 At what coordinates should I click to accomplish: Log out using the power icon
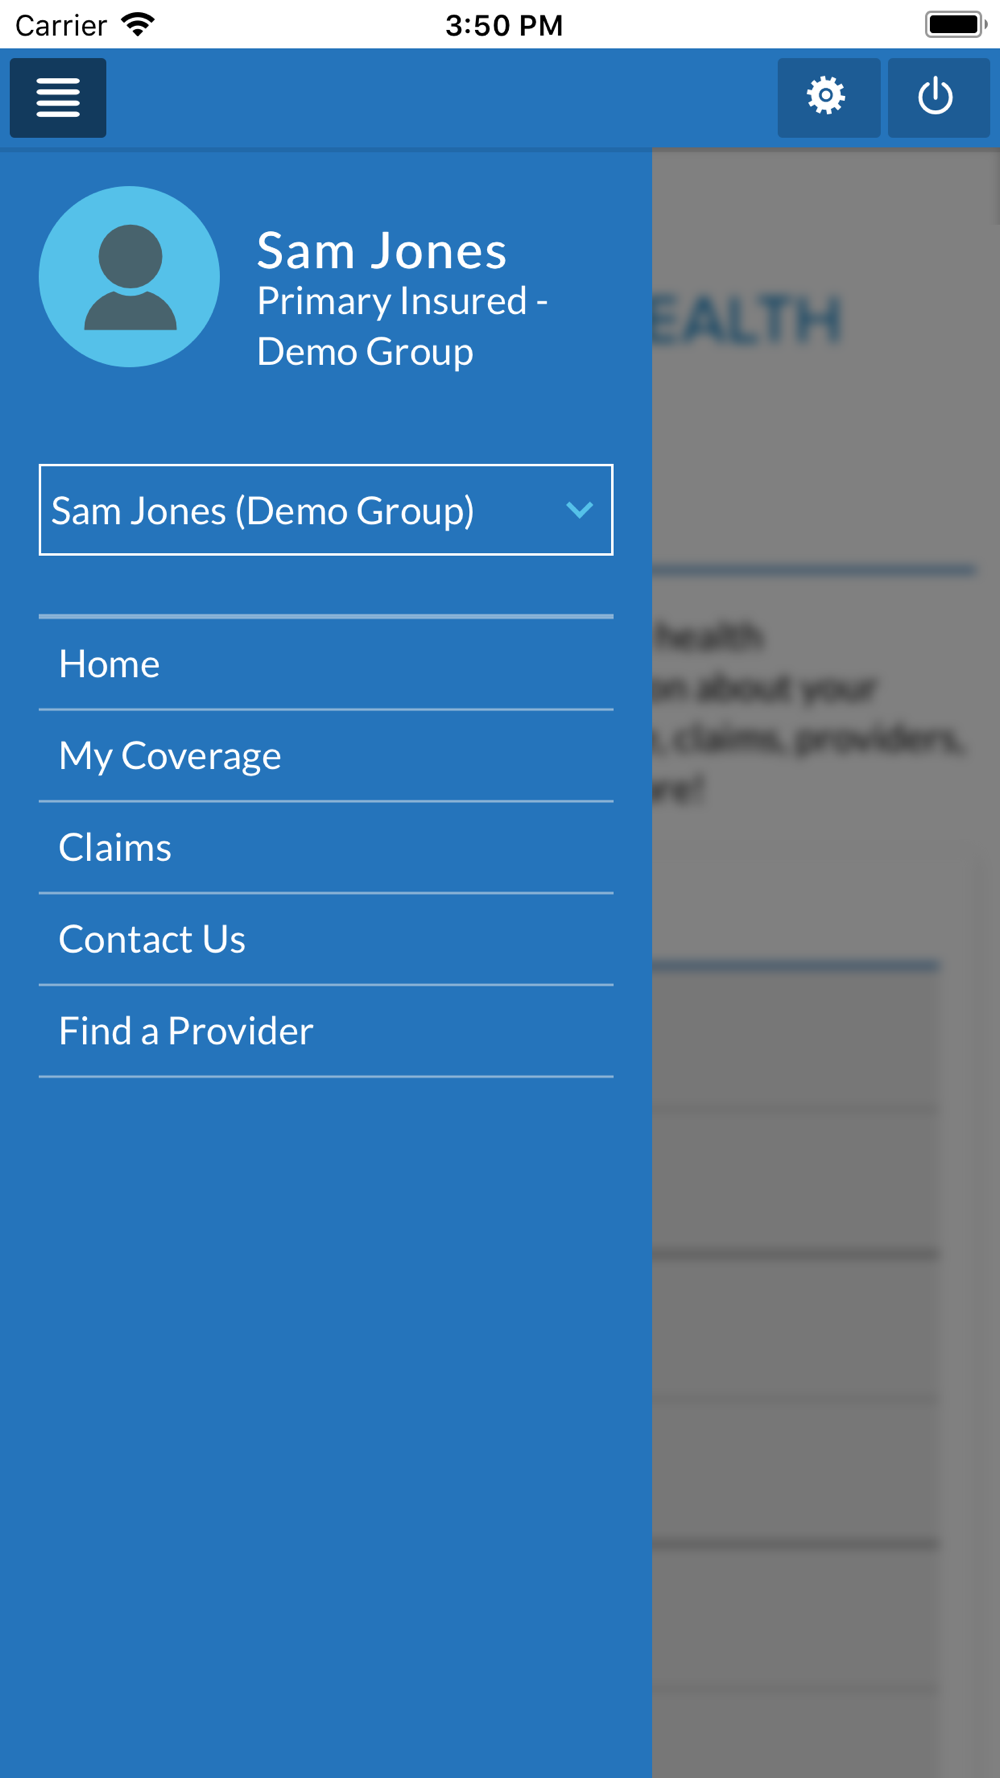937,97
